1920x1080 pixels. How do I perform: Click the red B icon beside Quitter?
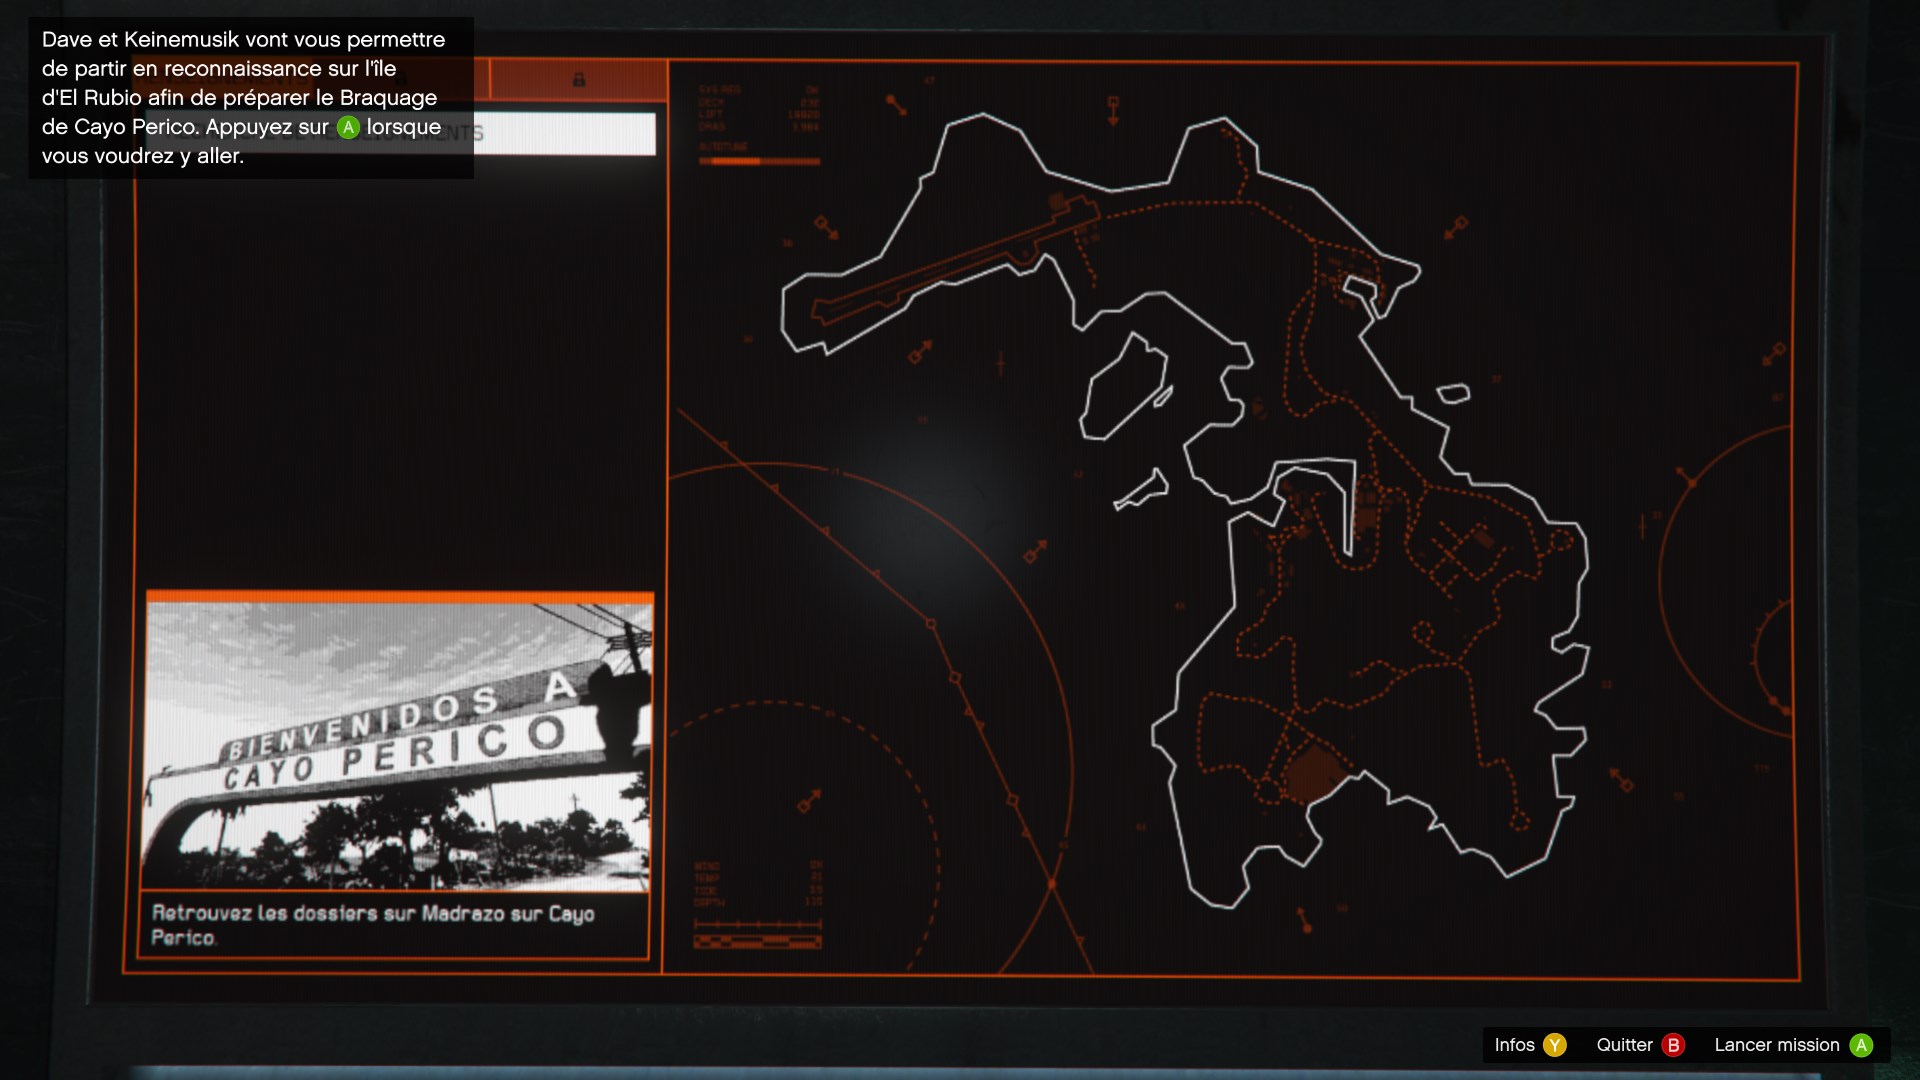[x=1672, y=1045]
